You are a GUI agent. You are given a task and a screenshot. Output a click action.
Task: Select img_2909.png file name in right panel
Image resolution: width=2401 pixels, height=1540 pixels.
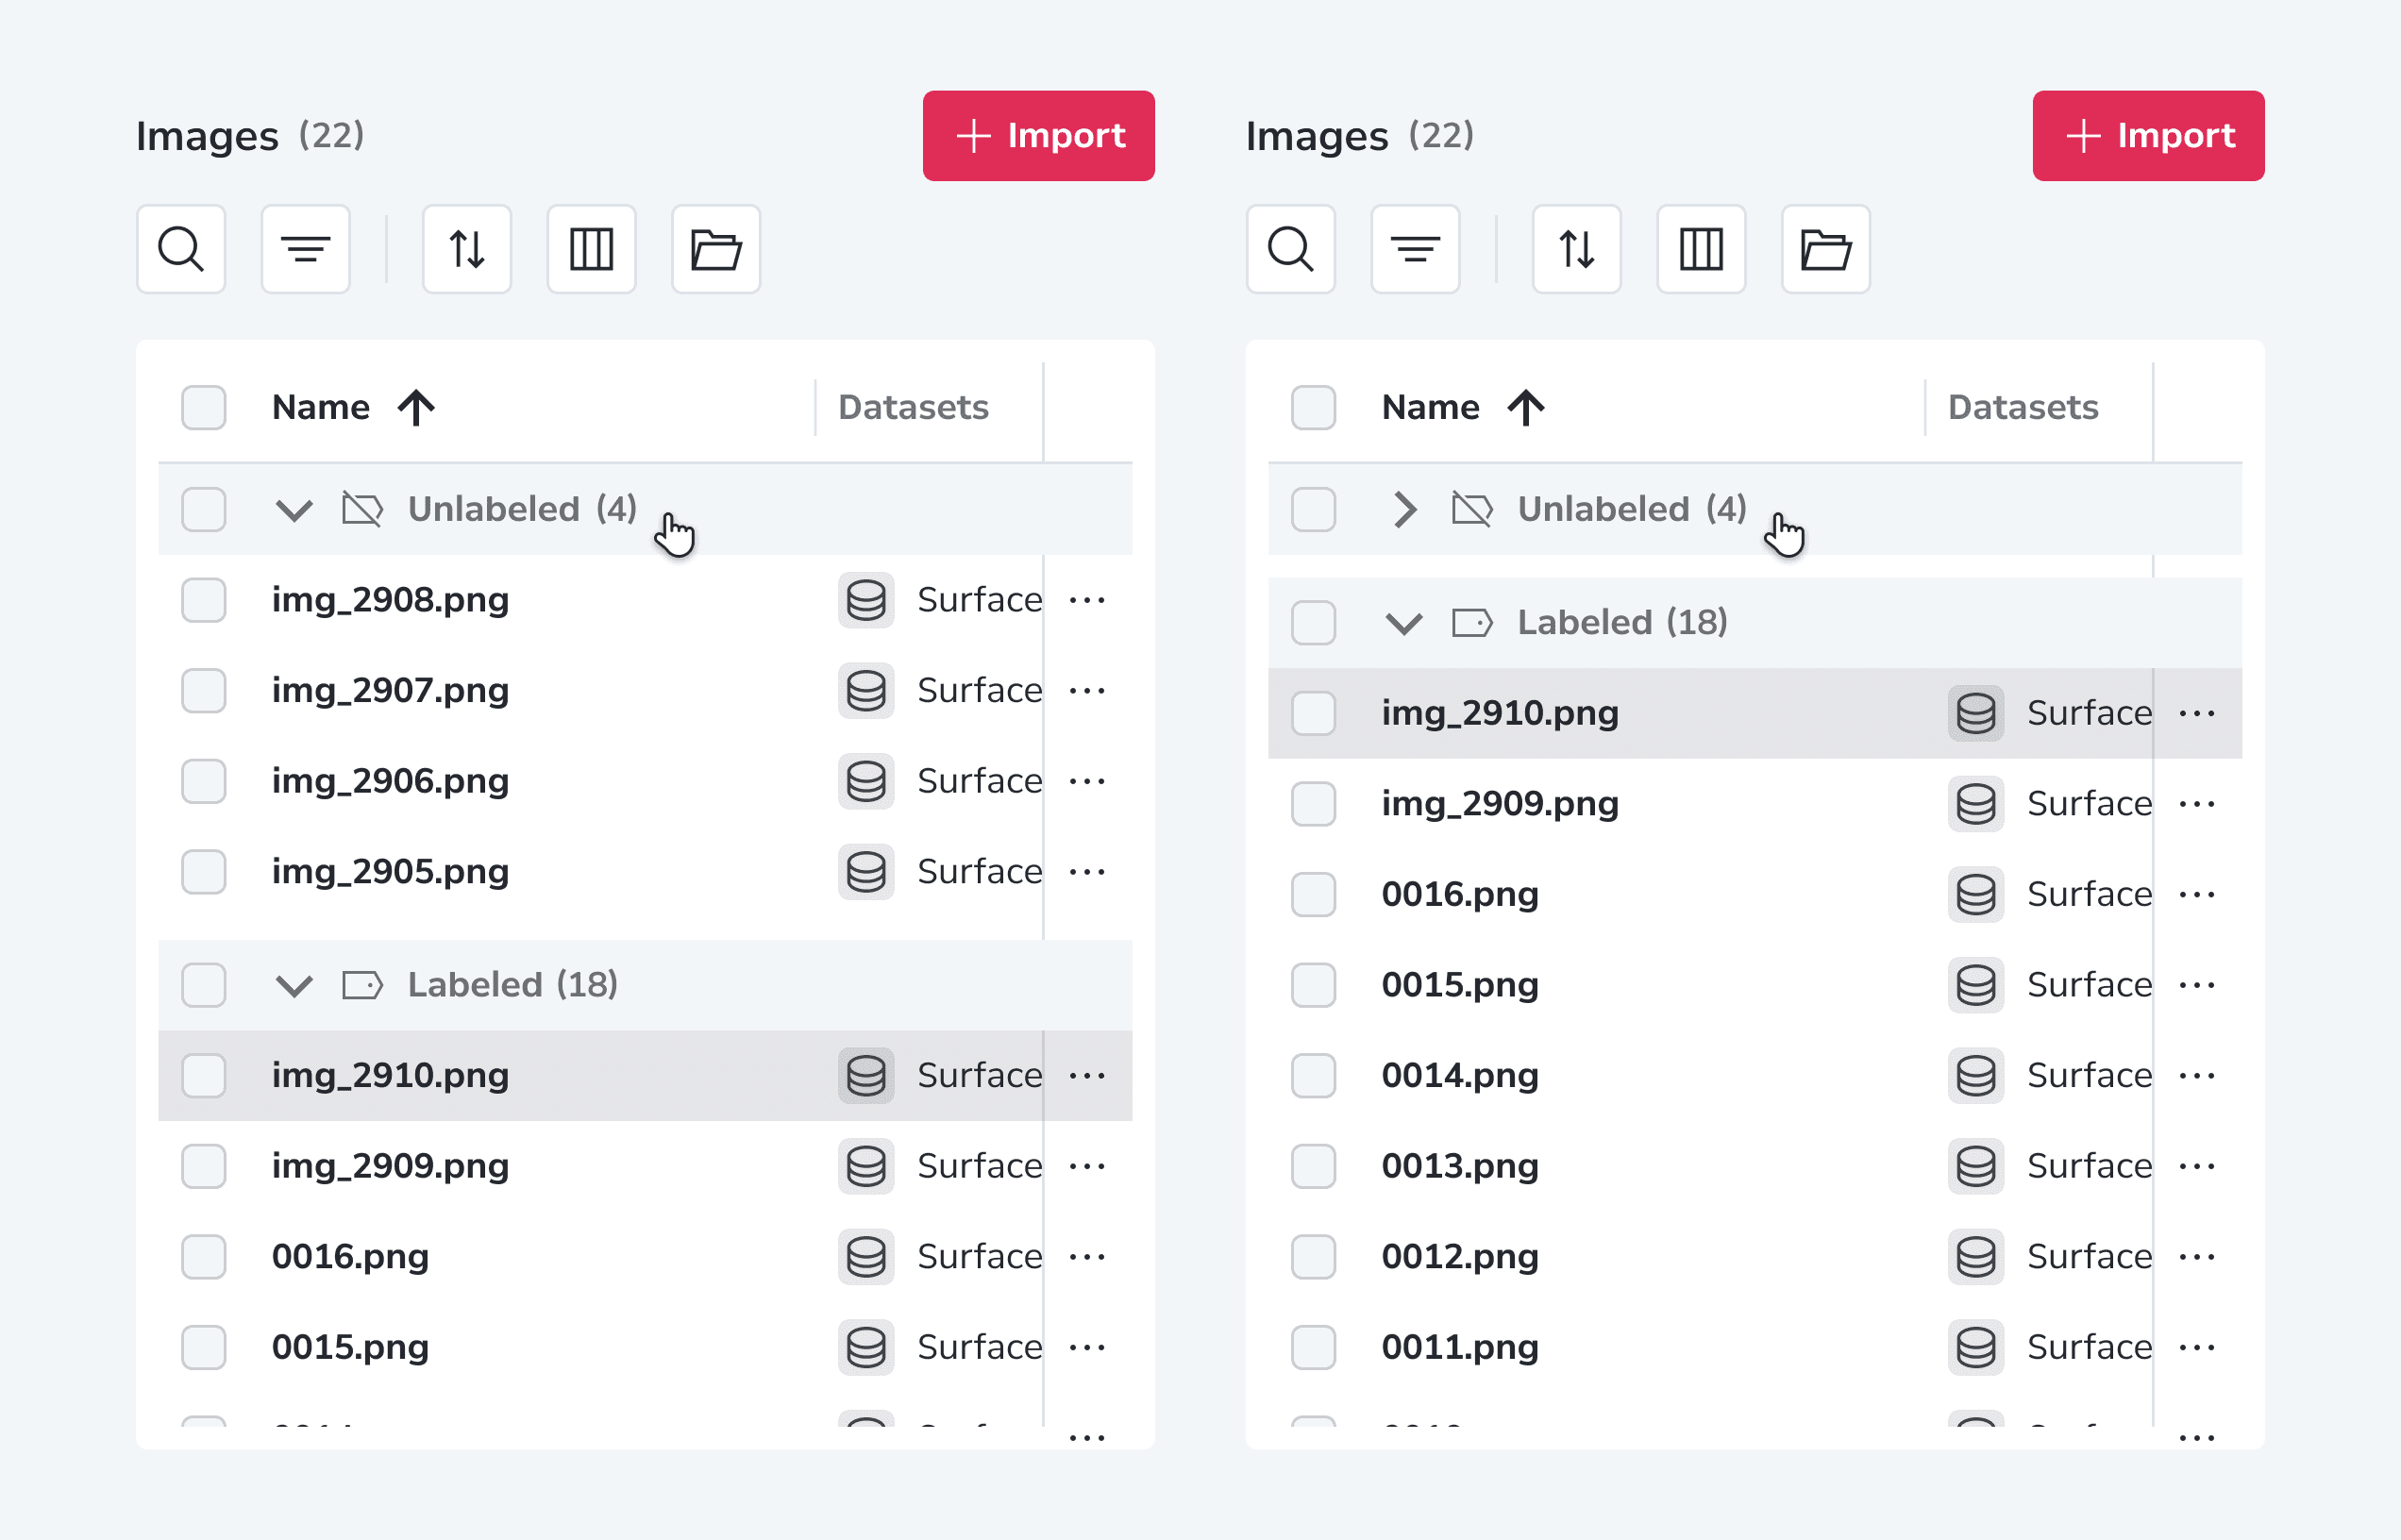pyautogui.click(x=1500, y=804)
